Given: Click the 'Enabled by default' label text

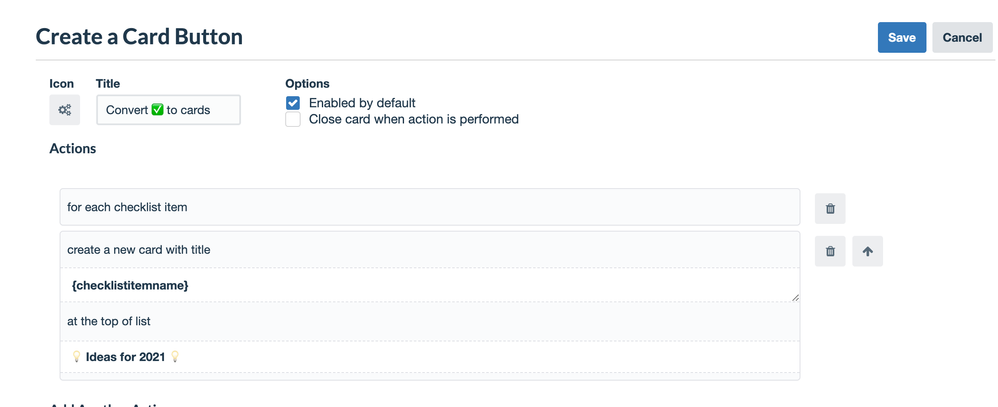Looking at the screenshot, I should tap(362, 103).
